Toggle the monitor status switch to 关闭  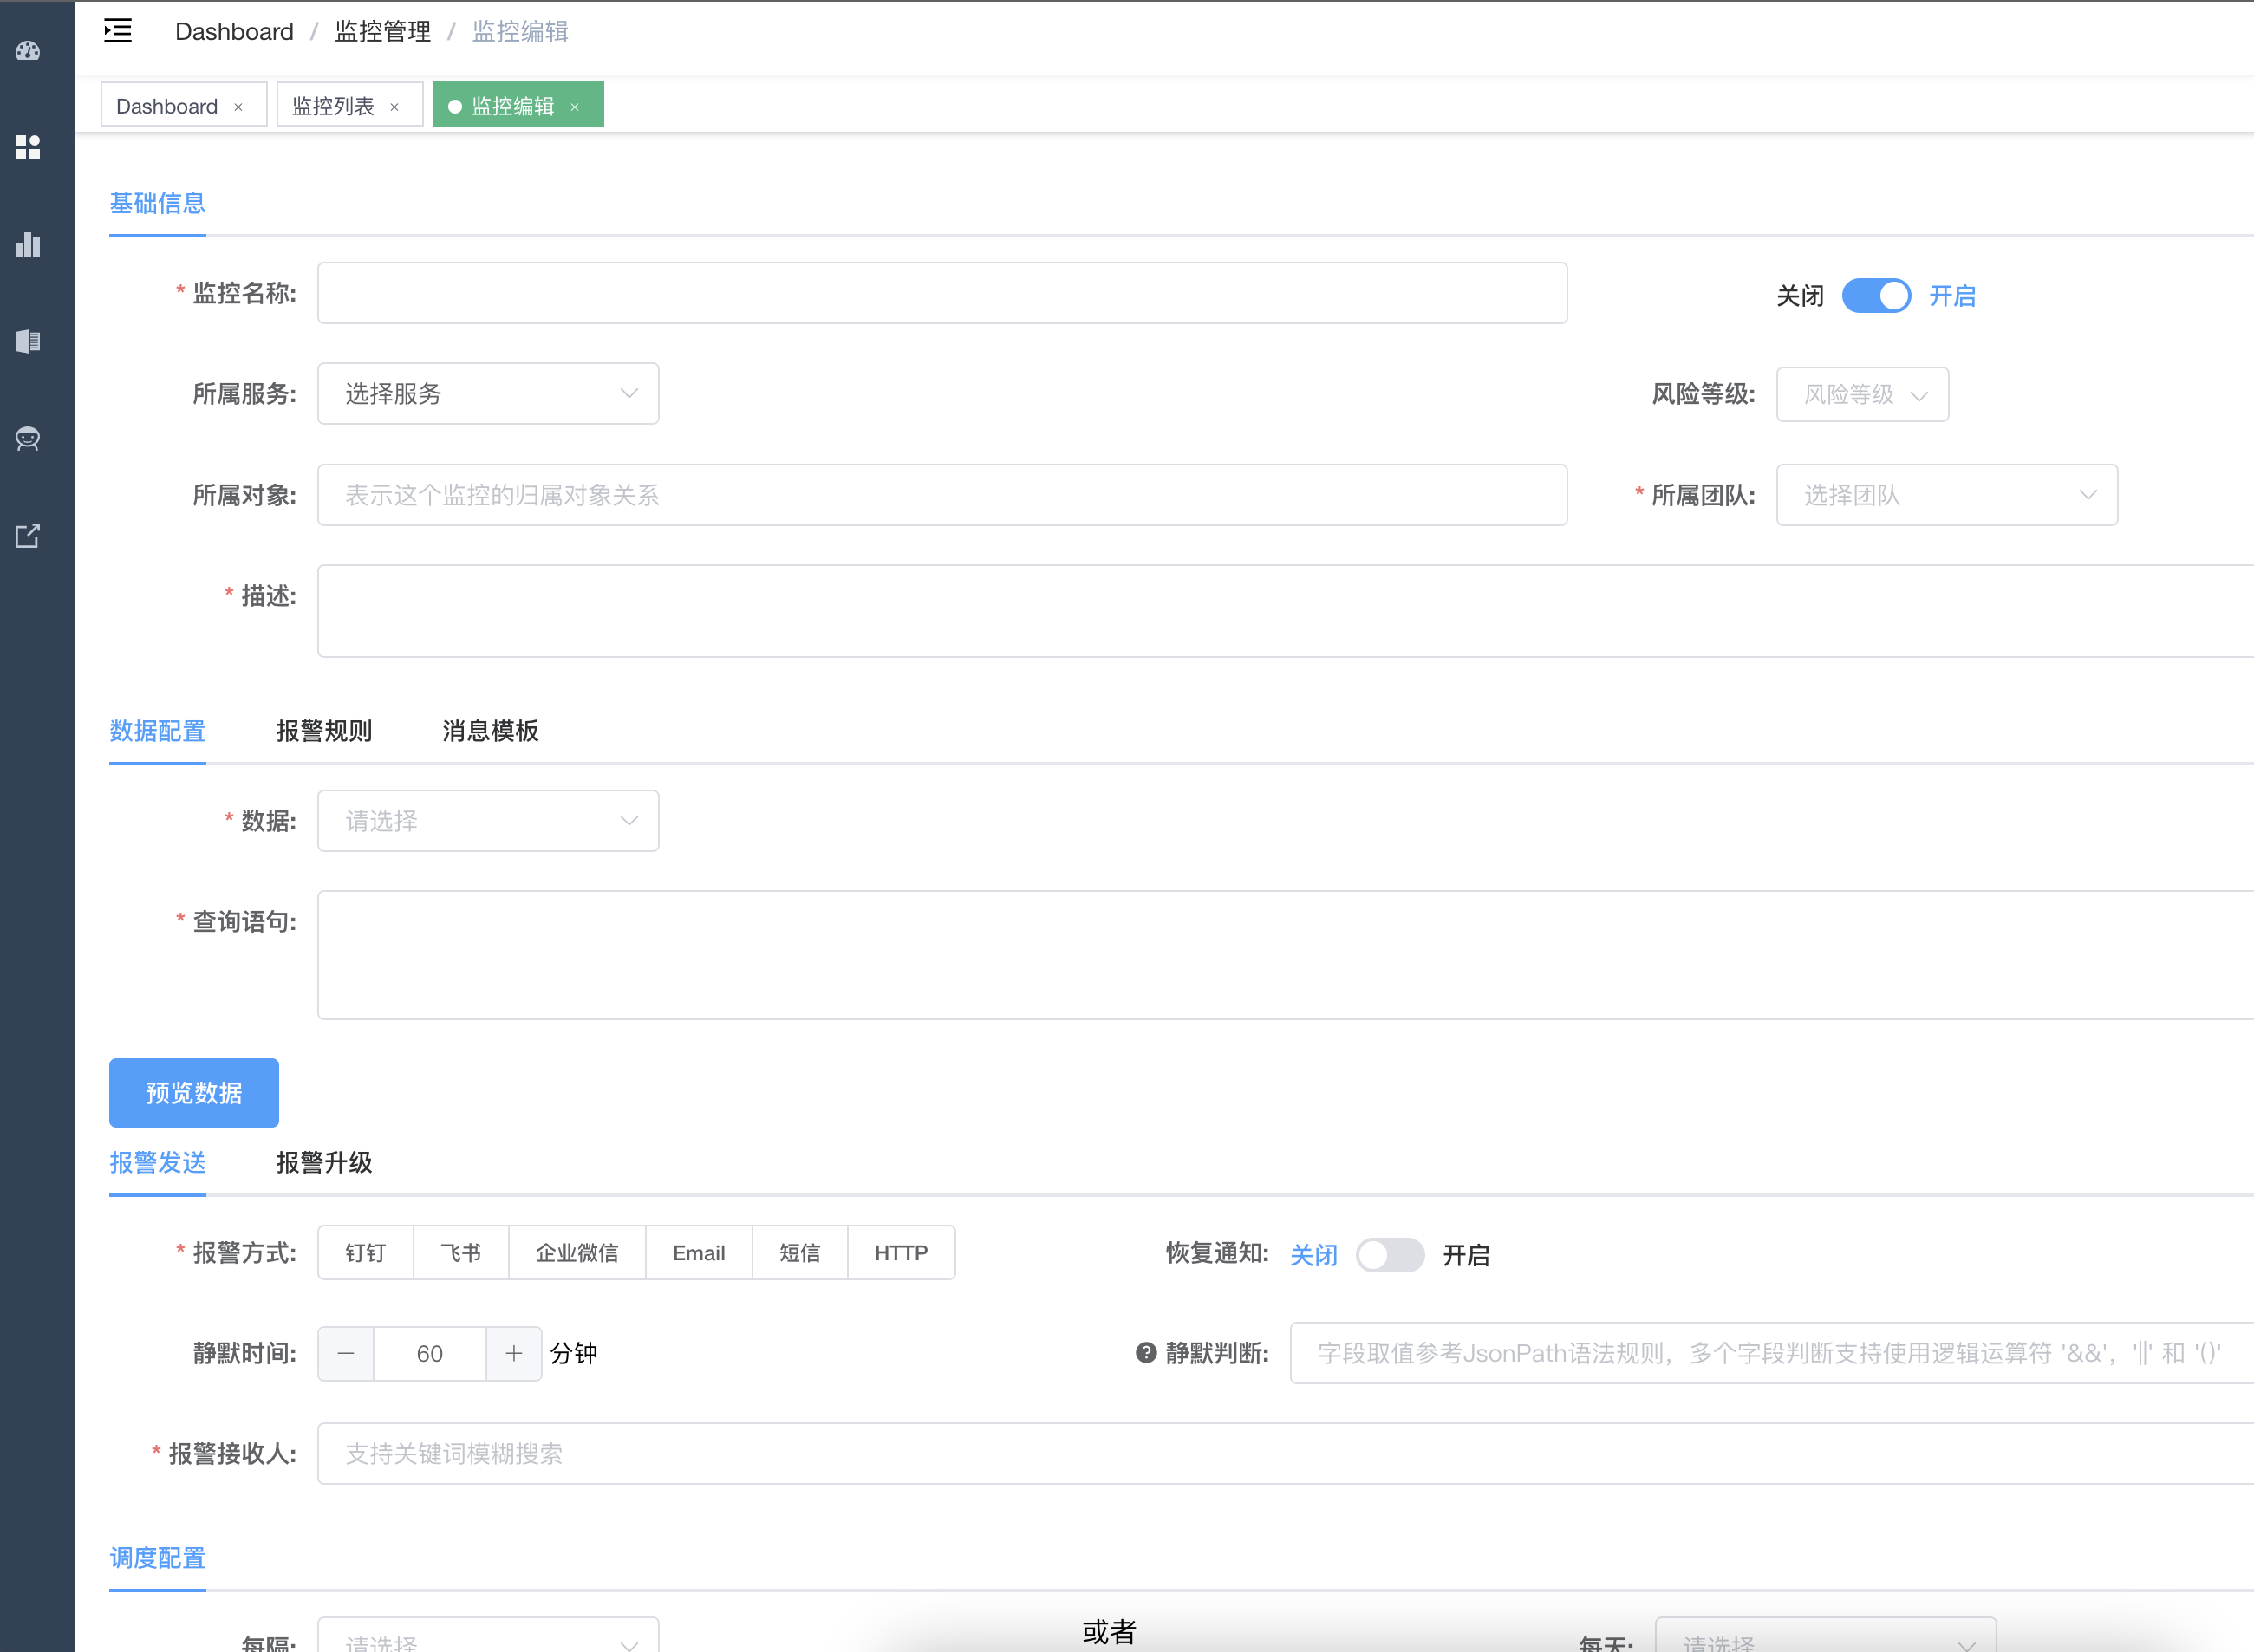click(1876, 295)
